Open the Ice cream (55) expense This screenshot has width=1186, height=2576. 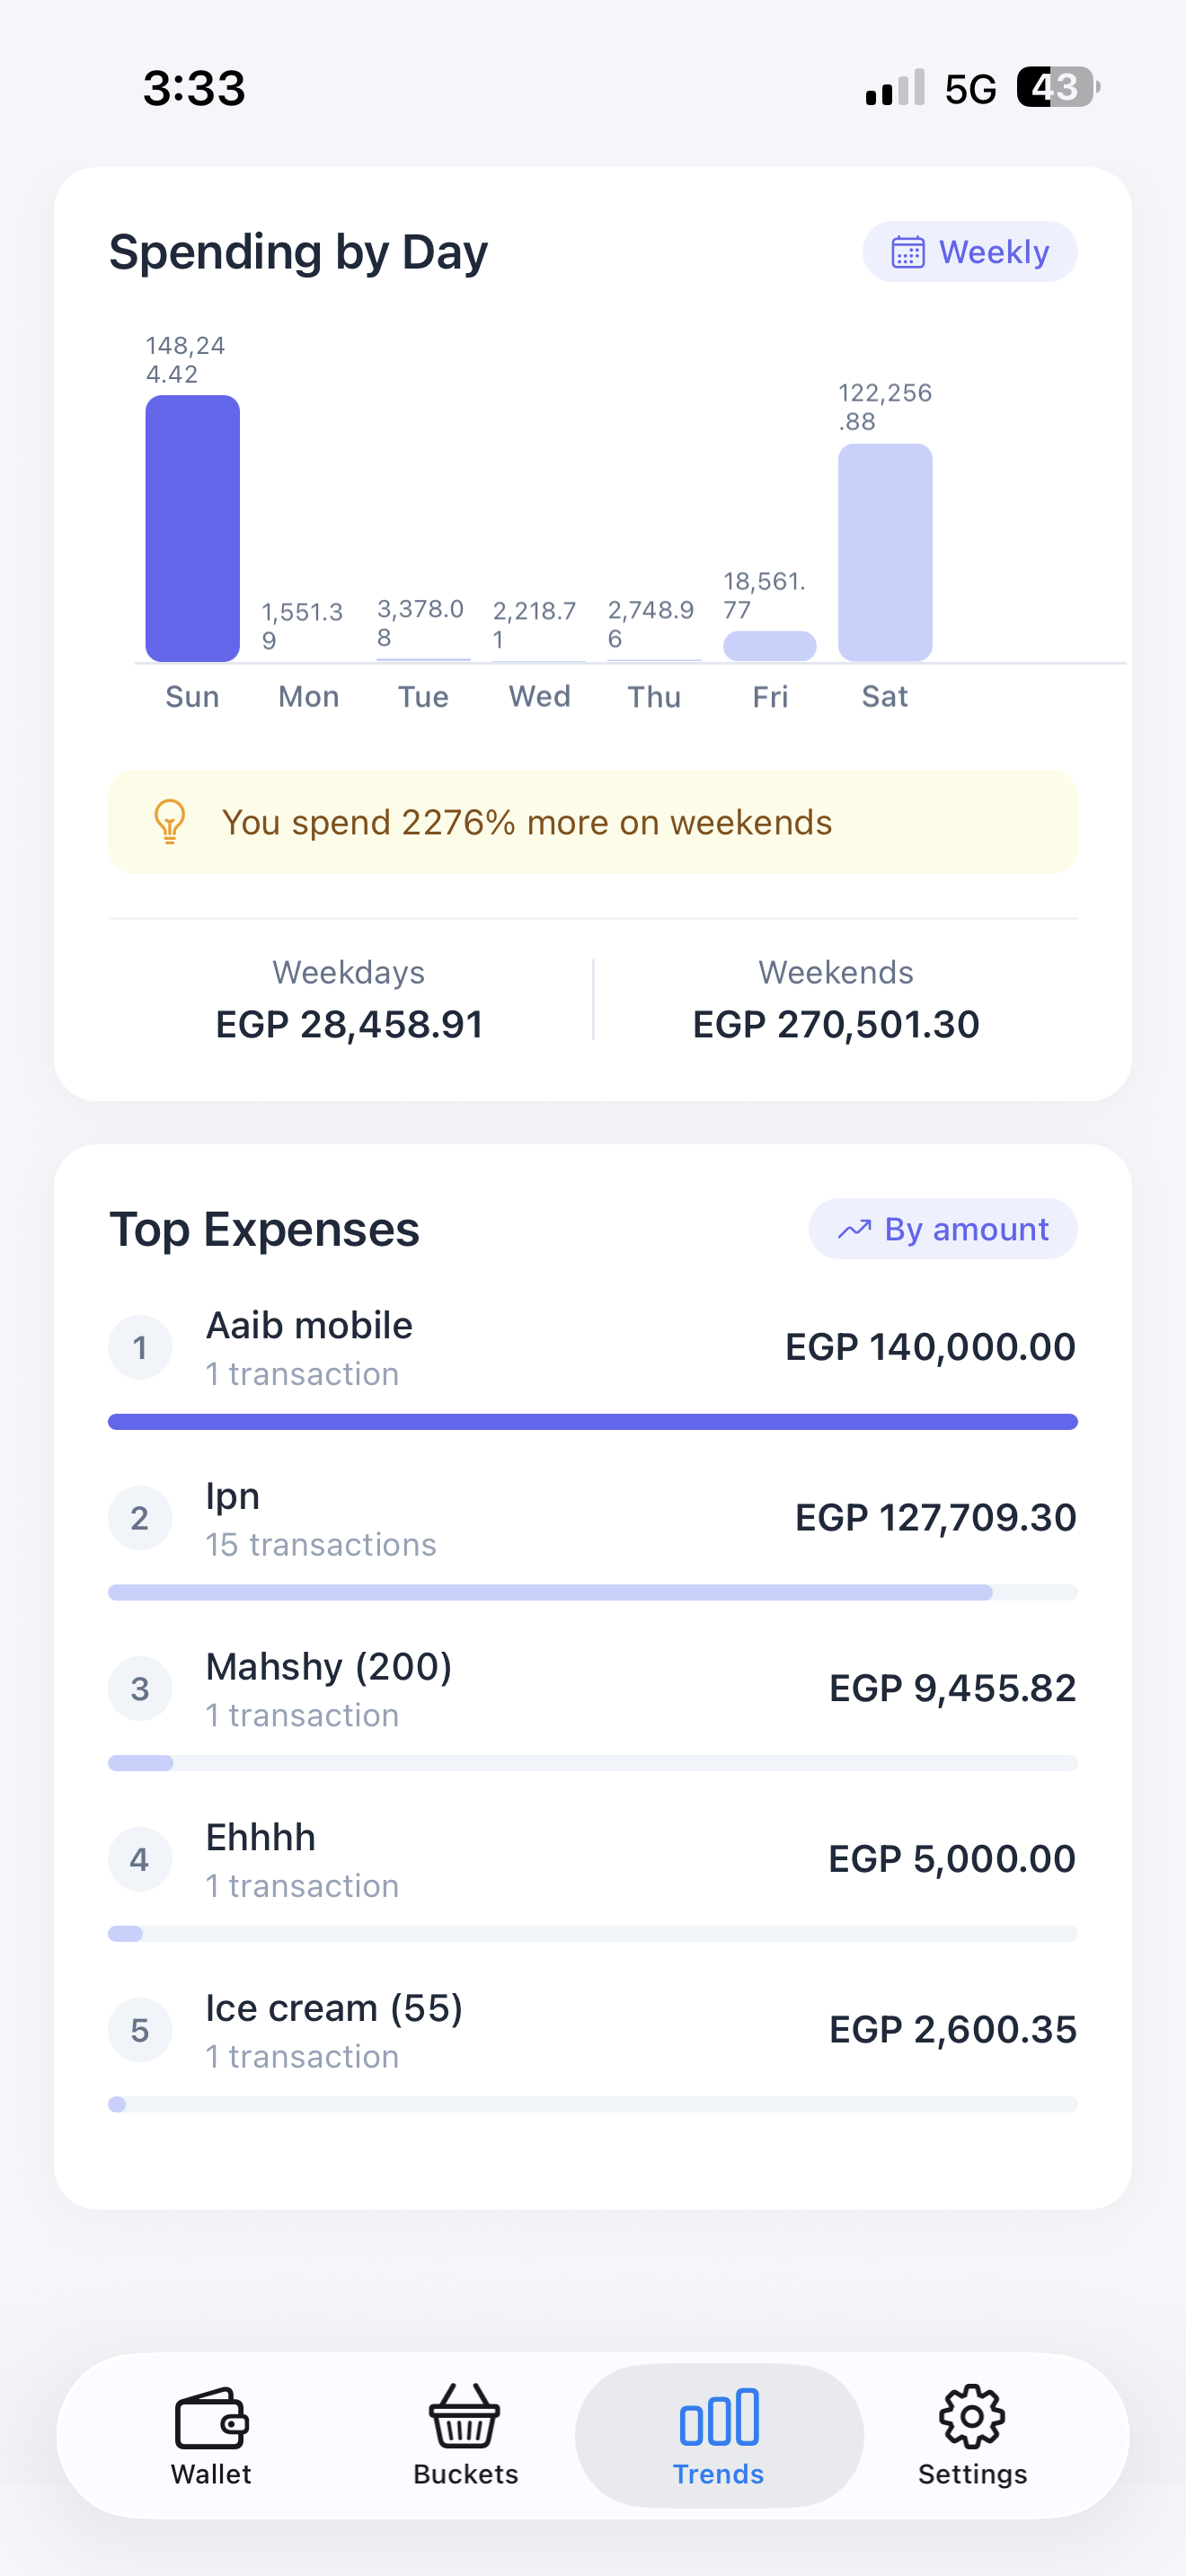(x=592, y=2030)
